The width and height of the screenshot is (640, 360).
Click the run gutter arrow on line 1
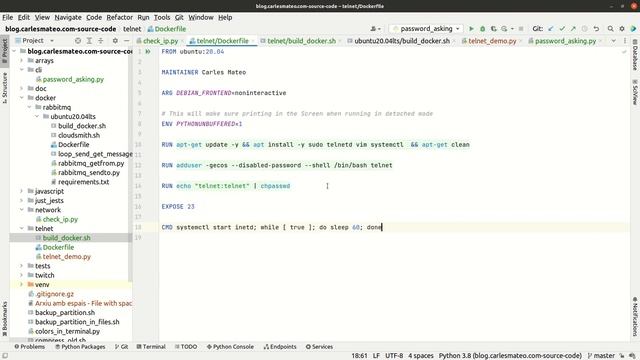click(x=148, y=52)
